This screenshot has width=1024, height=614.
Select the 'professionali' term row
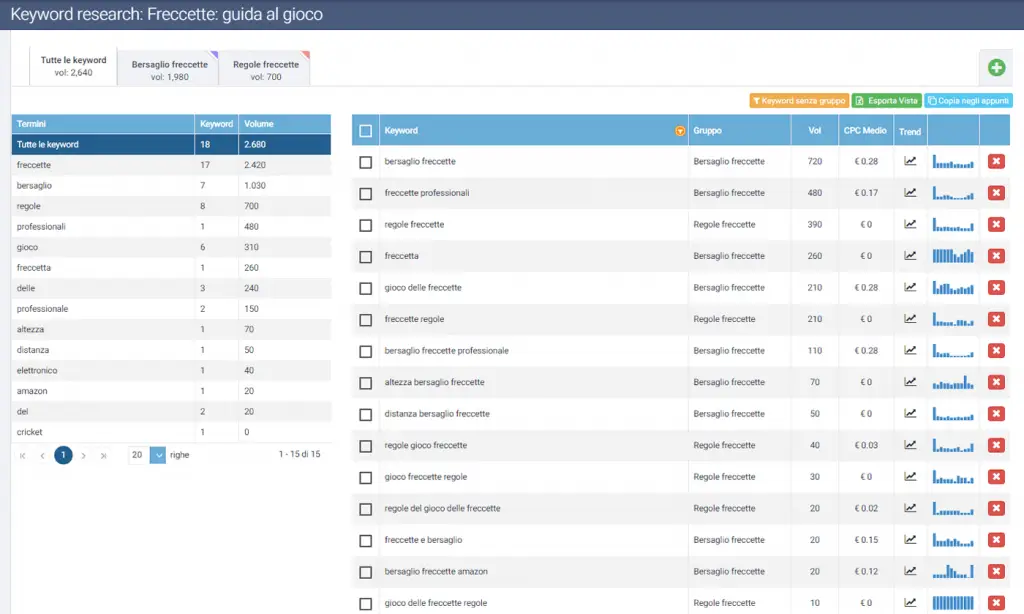click(171, 227)
